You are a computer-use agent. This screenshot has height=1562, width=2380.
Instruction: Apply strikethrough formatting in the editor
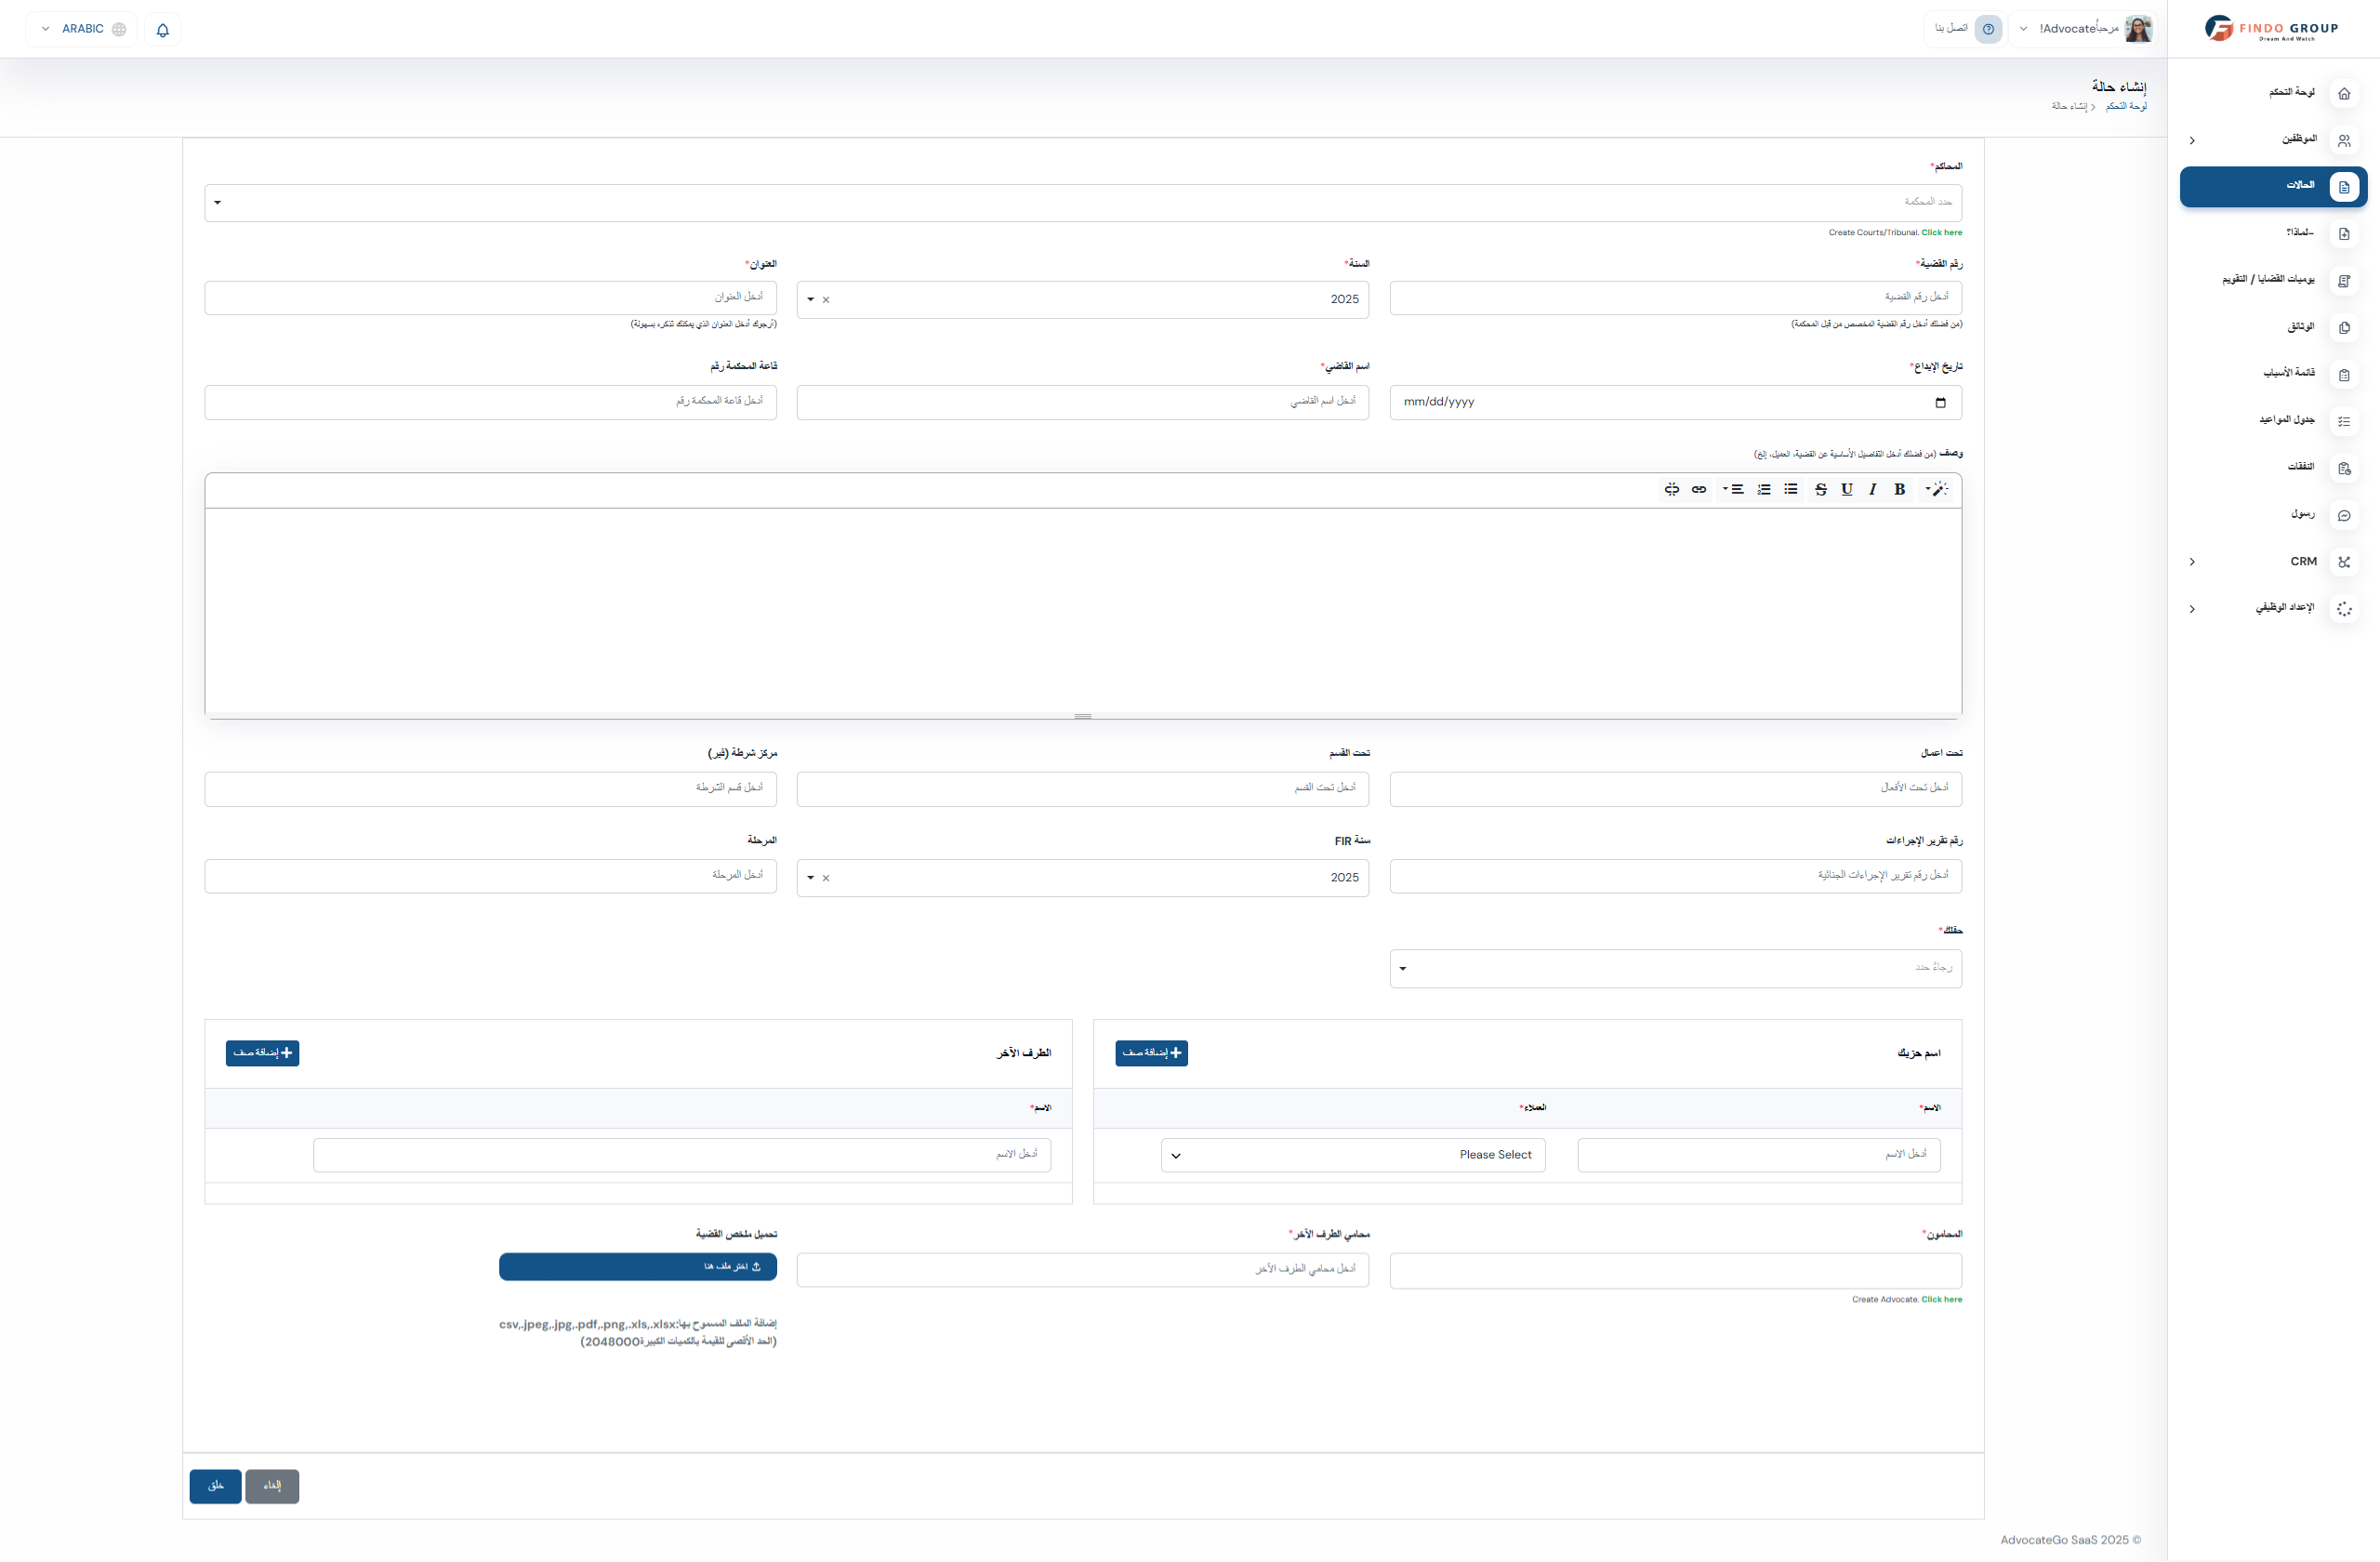(1819, 489)
